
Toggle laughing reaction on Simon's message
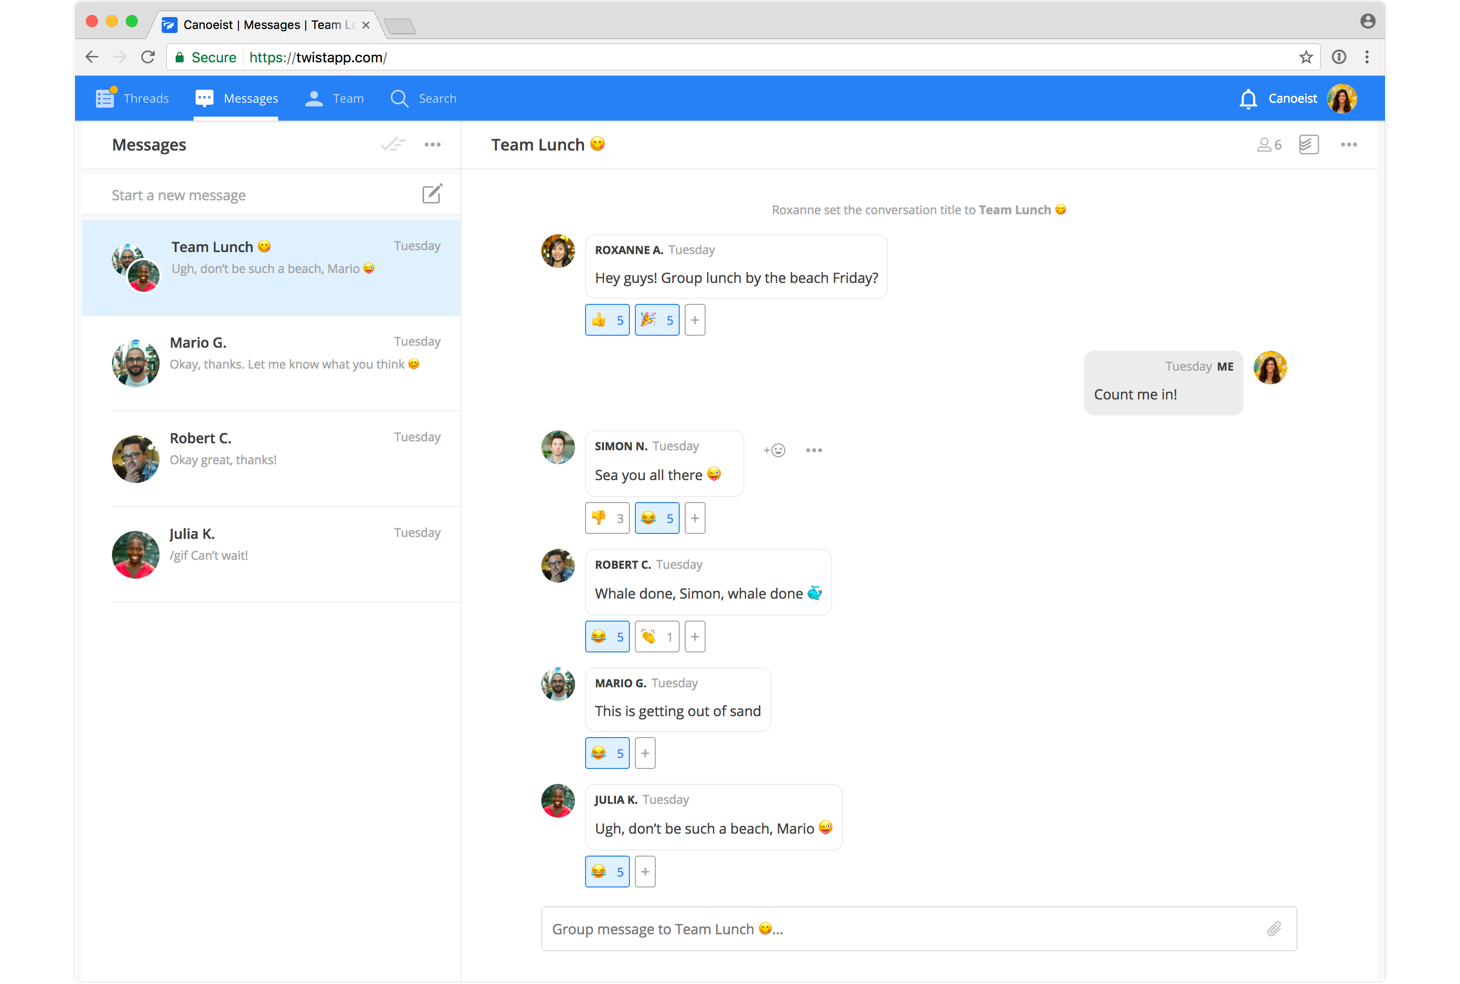[x=657, y=518]
